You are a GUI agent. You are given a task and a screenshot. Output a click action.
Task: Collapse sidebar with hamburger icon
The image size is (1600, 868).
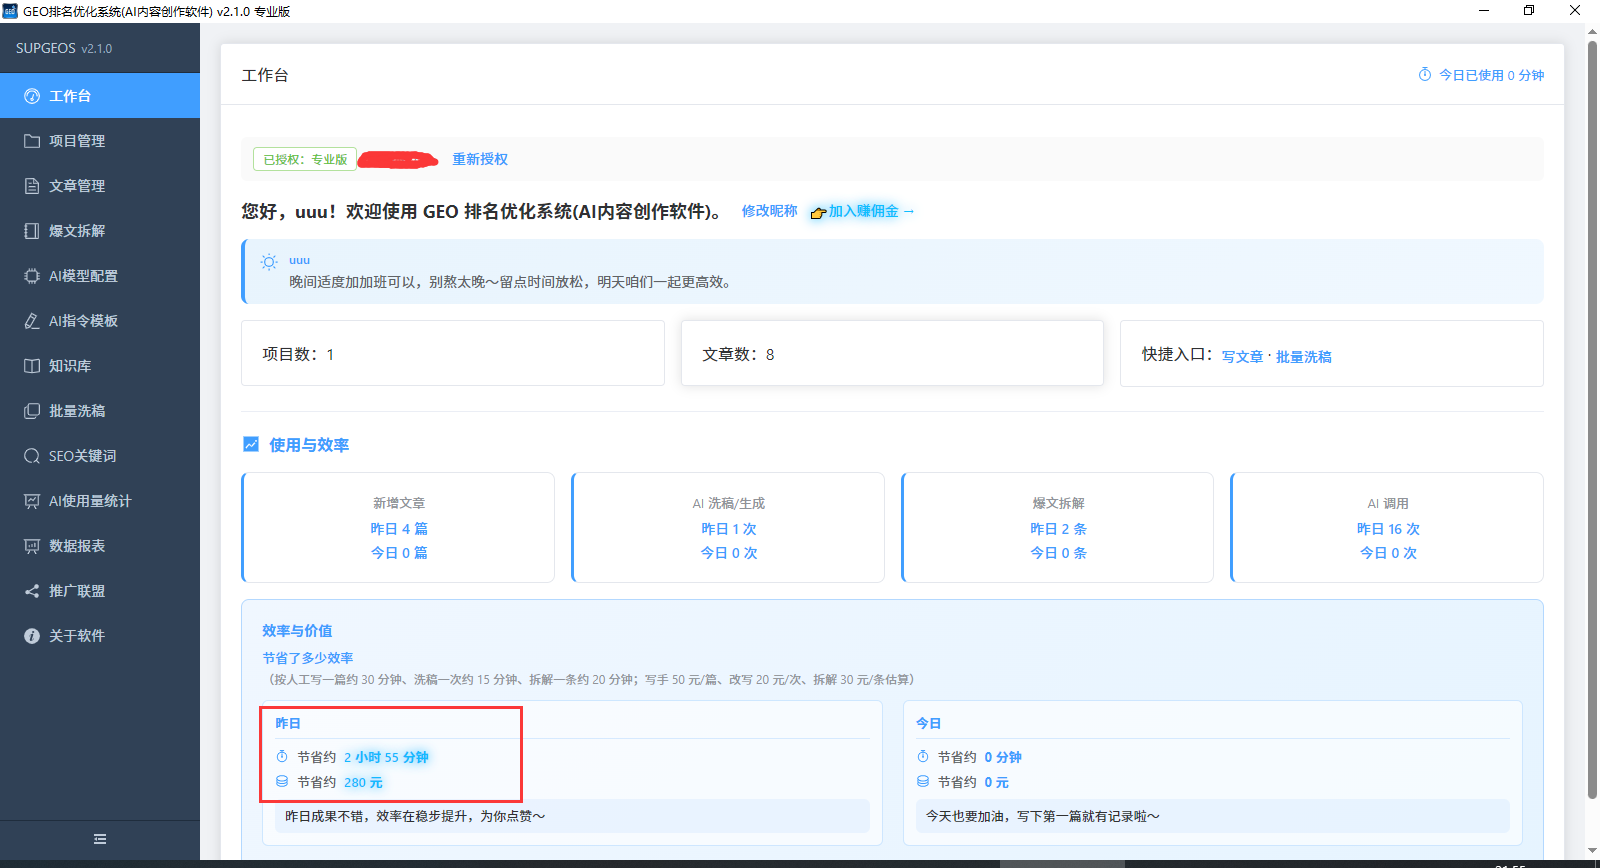100,839
